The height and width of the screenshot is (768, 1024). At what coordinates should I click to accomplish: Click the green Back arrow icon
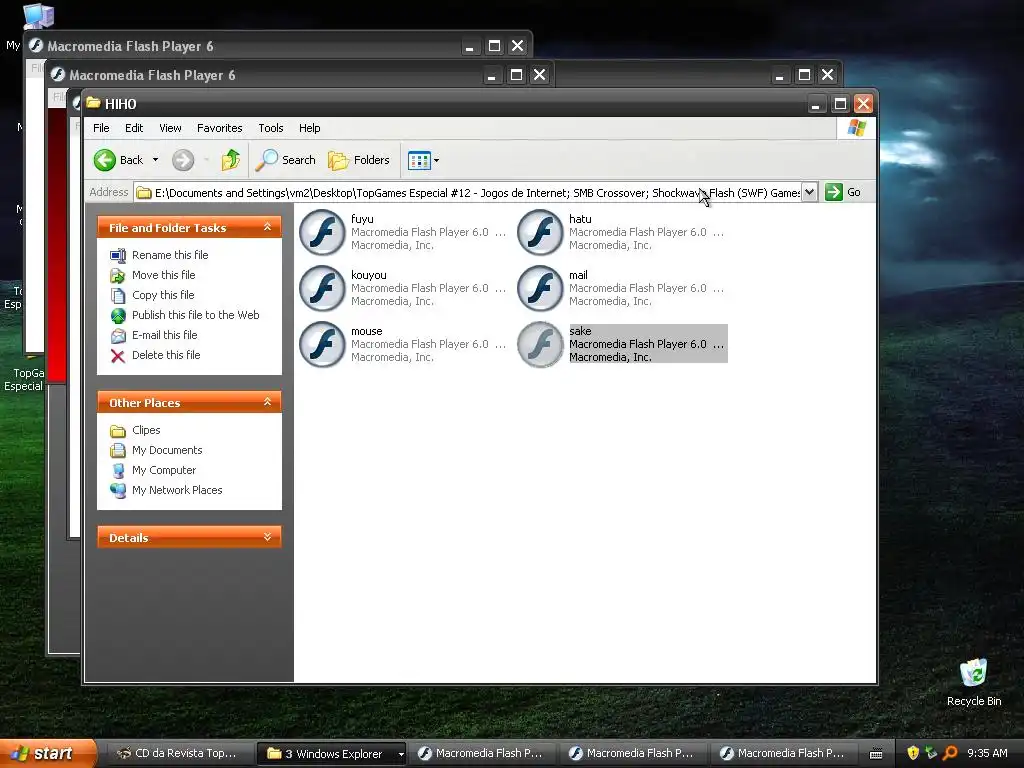[x=104, y=160]
